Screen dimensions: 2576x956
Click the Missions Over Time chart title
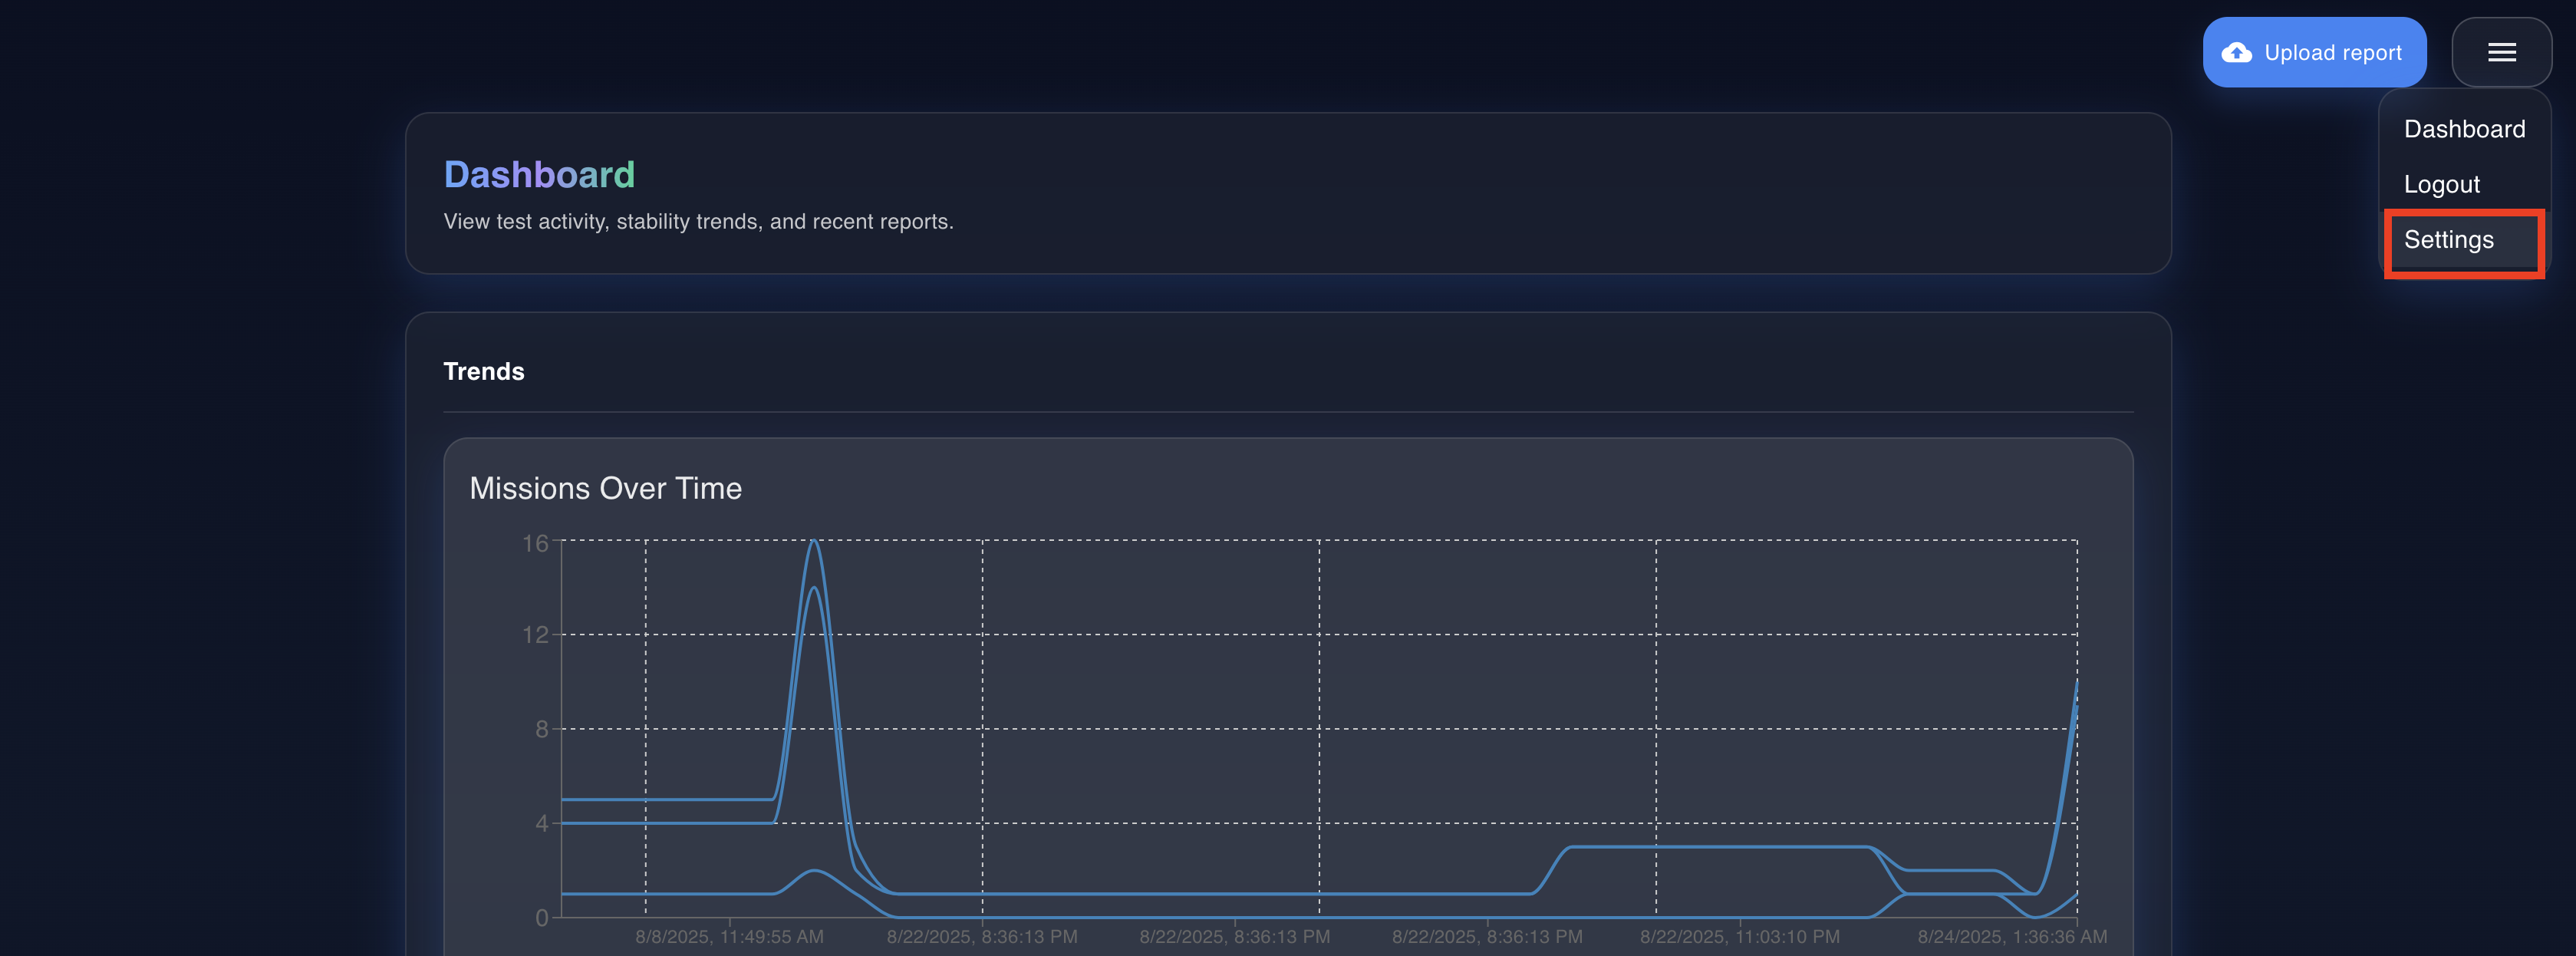(x=605, y=488)
